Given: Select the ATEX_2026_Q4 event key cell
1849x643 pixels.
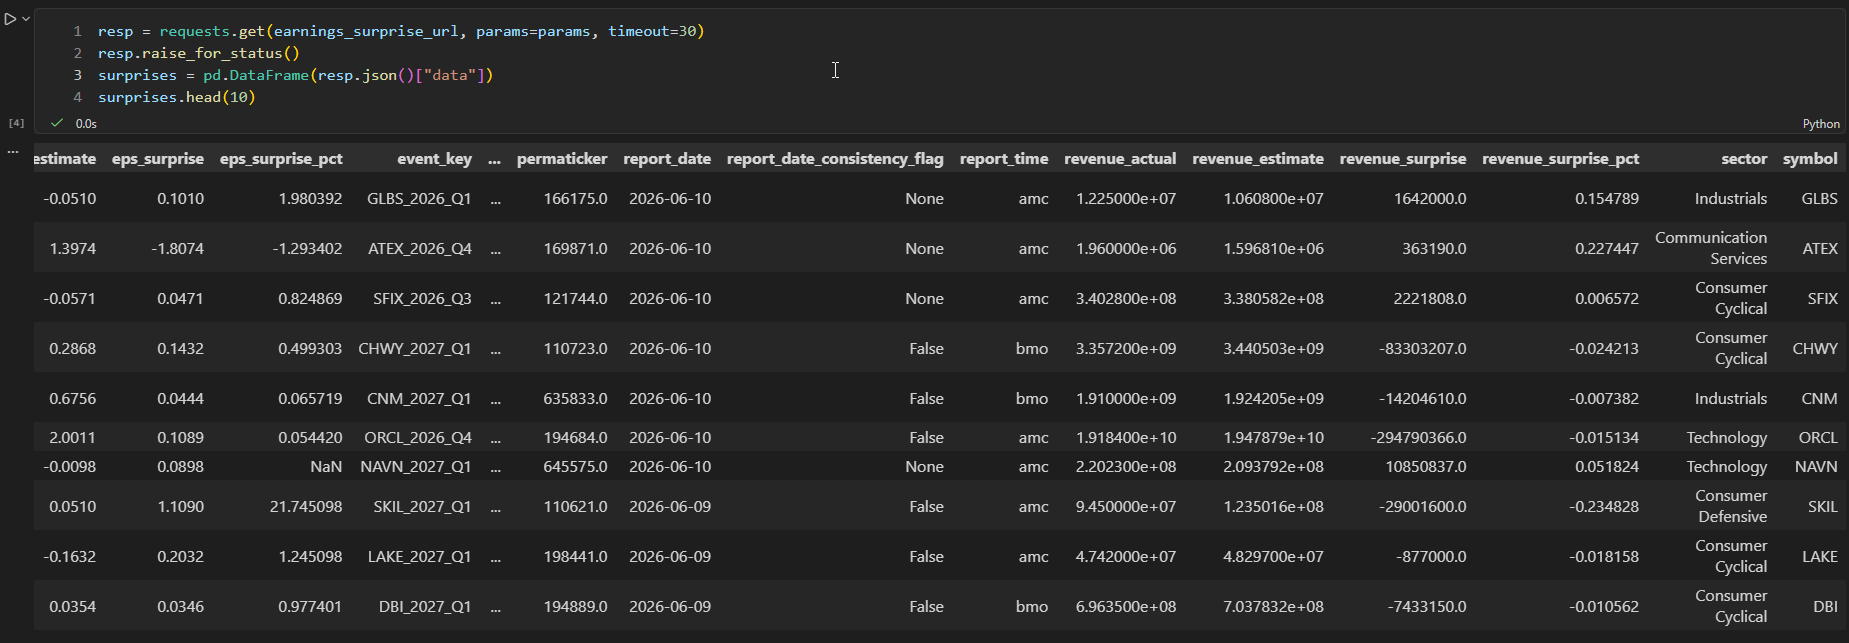Looking at the screenshot, I should pos(420,249).
